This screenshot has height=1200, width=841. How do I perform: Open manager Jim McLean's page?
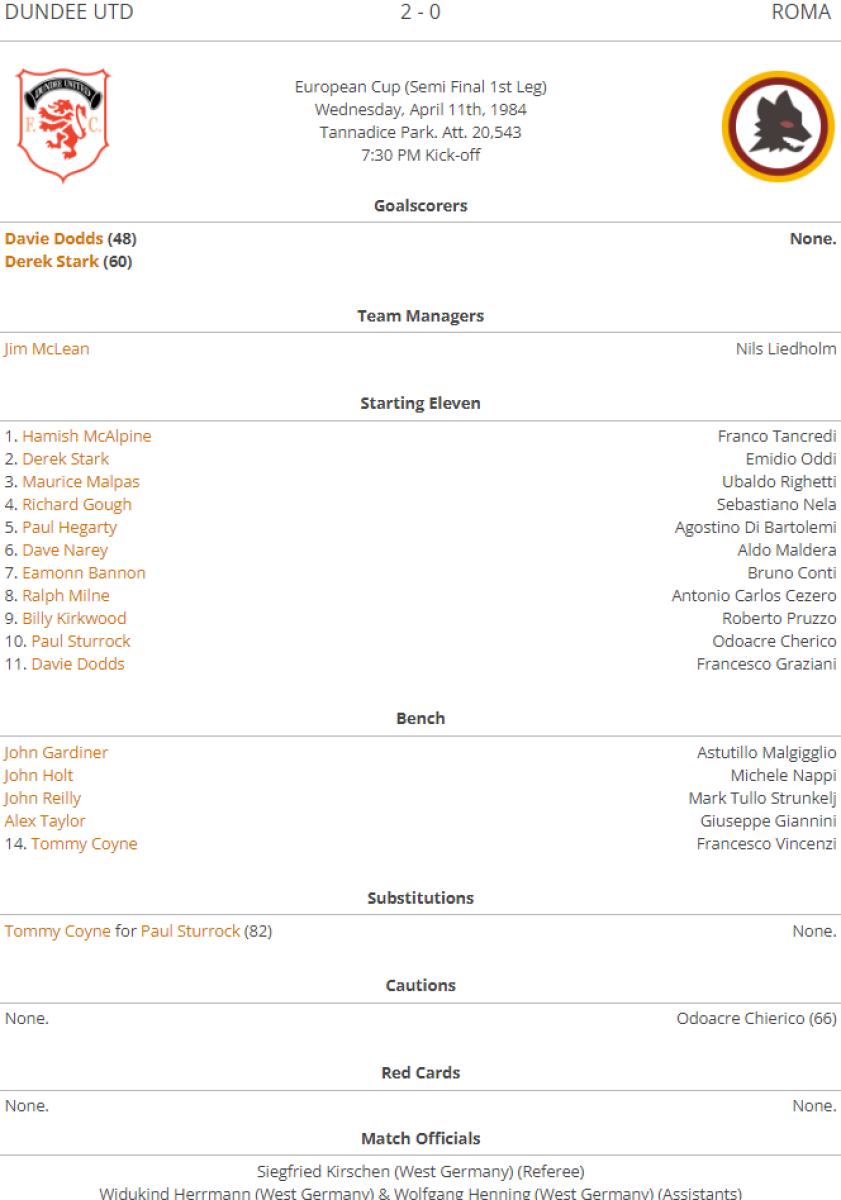47,349
